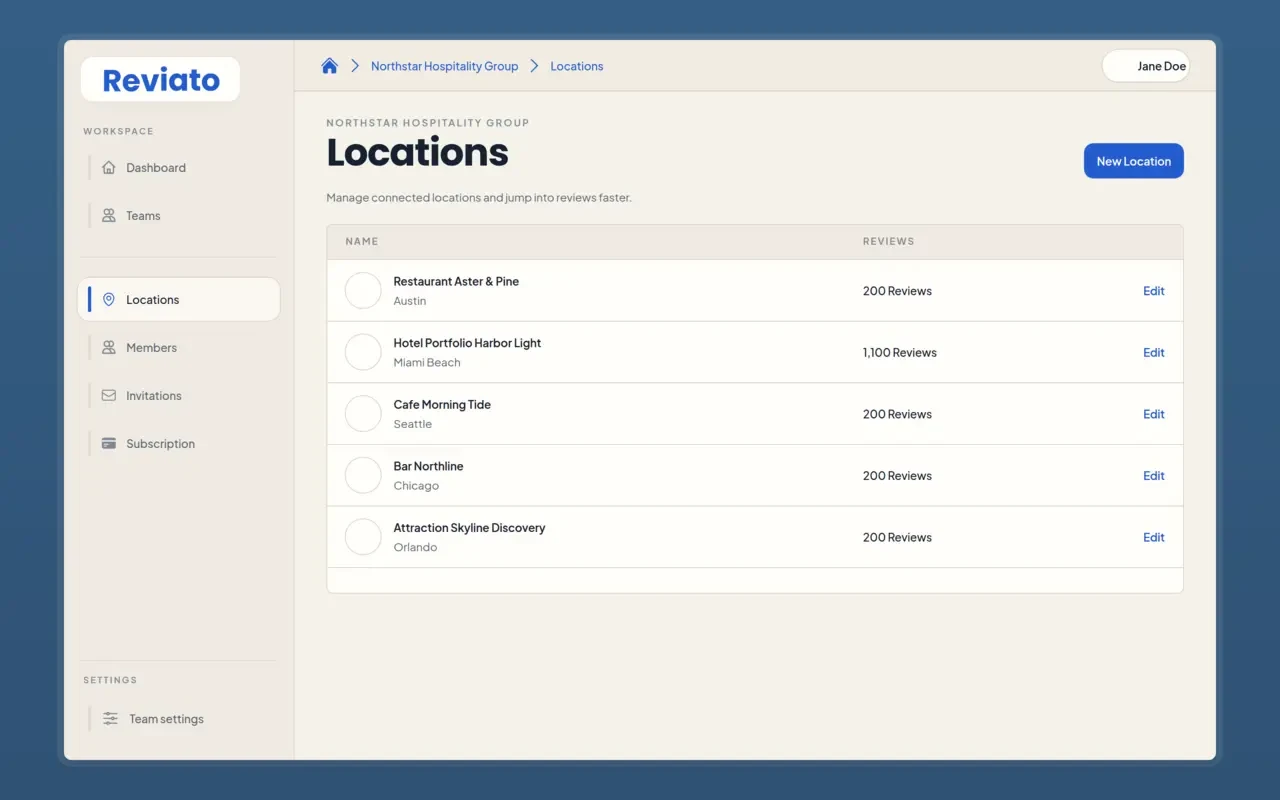Click the New Location button

(x=1133, y=161)
